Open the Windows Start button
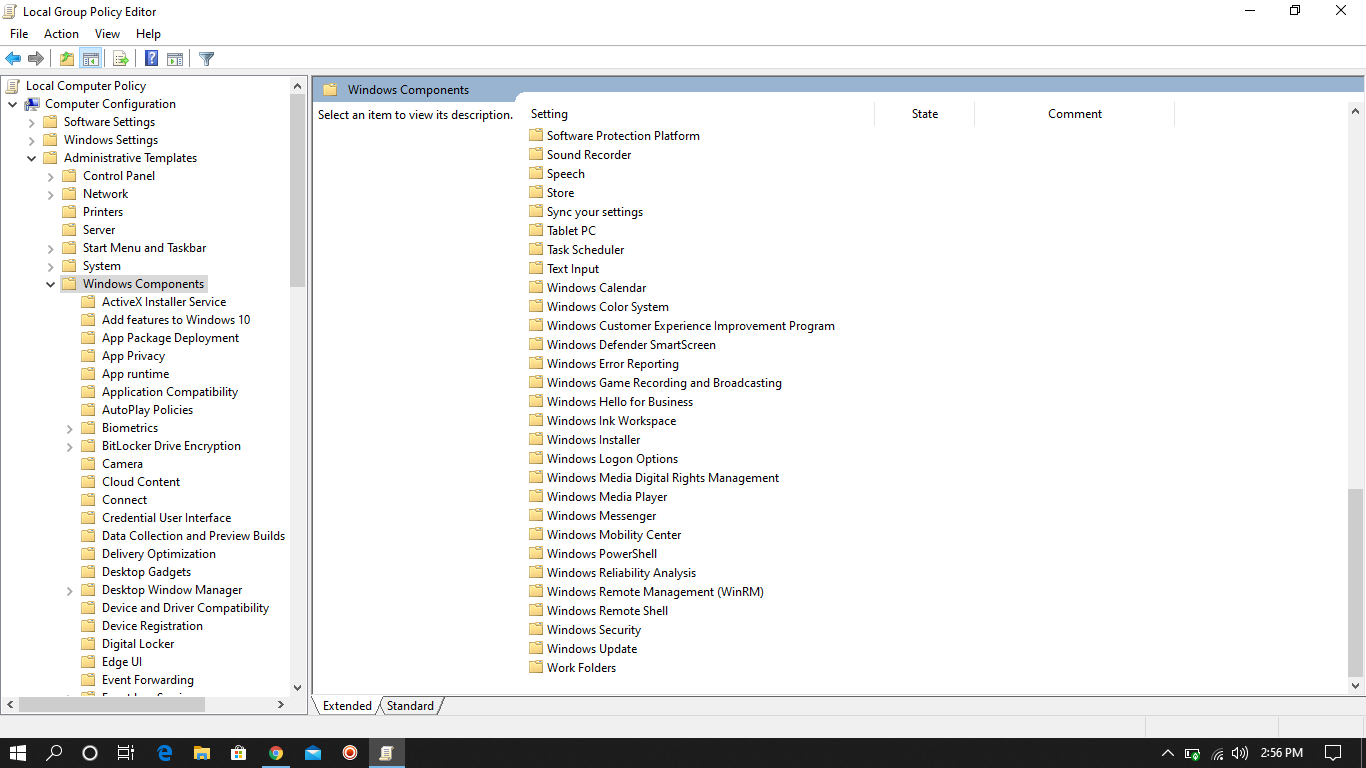This screenshot has width=1366, height=768. [x=18, y=753]
